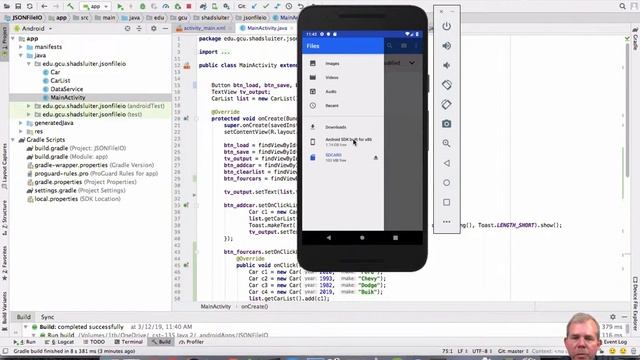Click the Profile app gauge icon
The width and height of the screenshot is (640, 360).
(166, 7)
